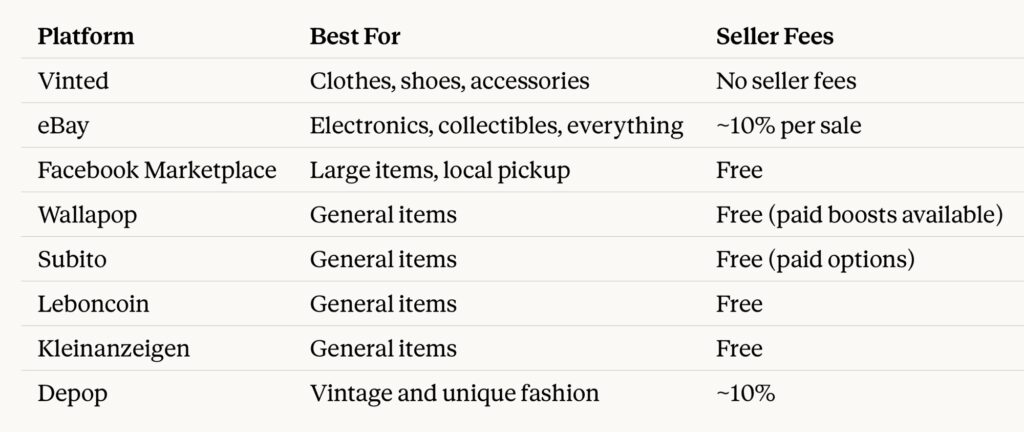Image resolution: width=1024 pixels, height=432 pixels.
Task: Click Electronics, collectibles, everything text
Action: [496, 126]
